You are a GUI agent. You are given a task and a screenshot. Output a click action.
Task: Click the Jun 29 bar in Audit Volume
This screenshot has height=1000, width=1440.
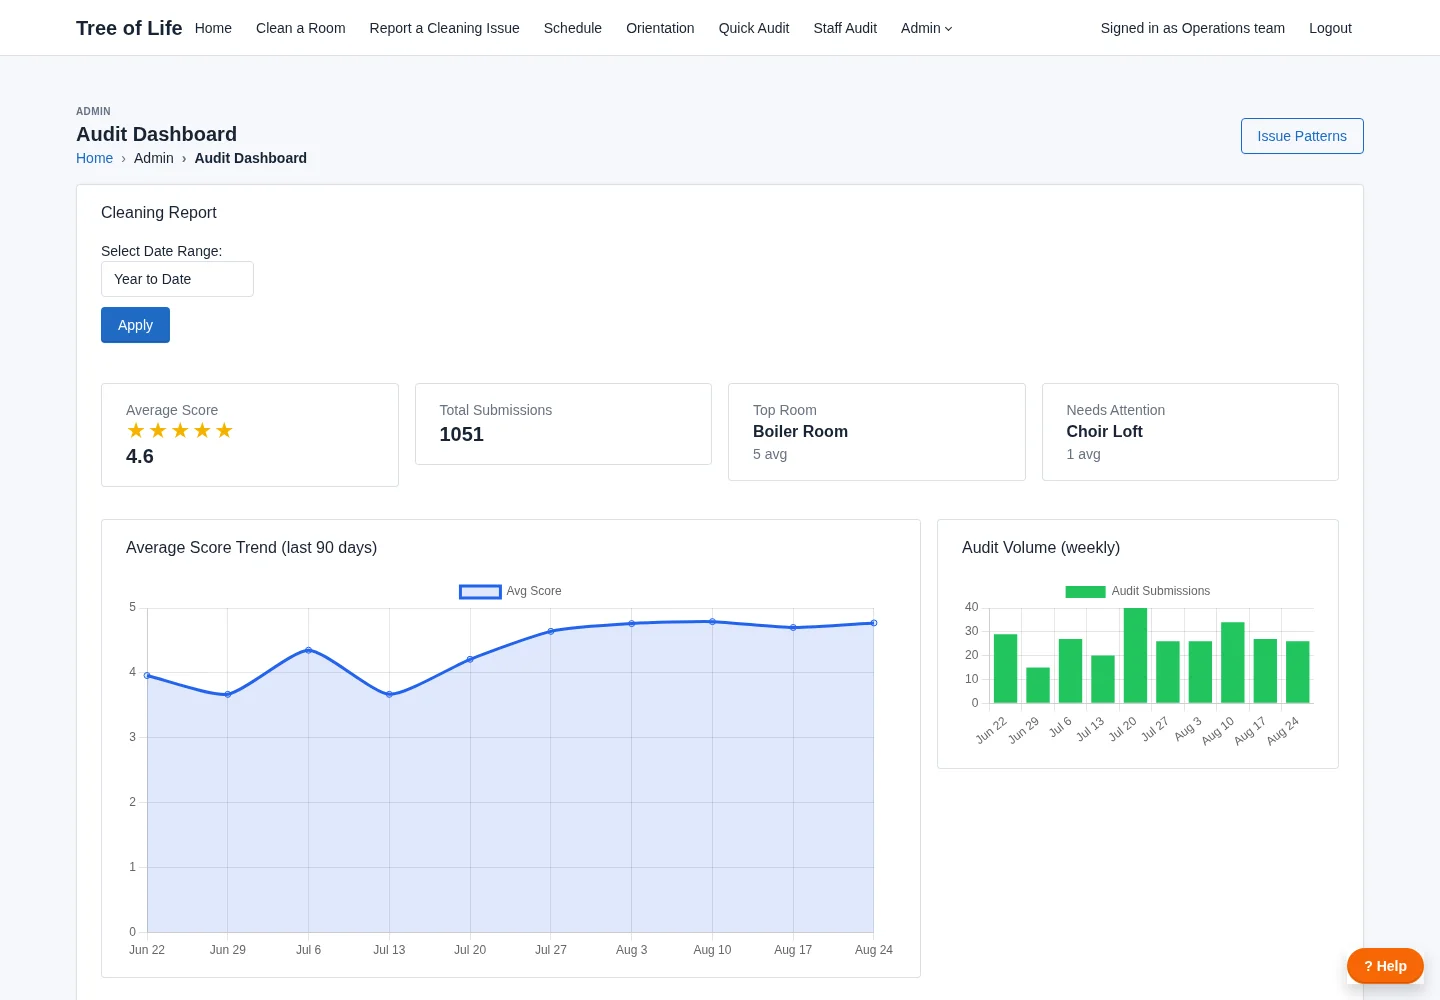[x=1038, y=685]
